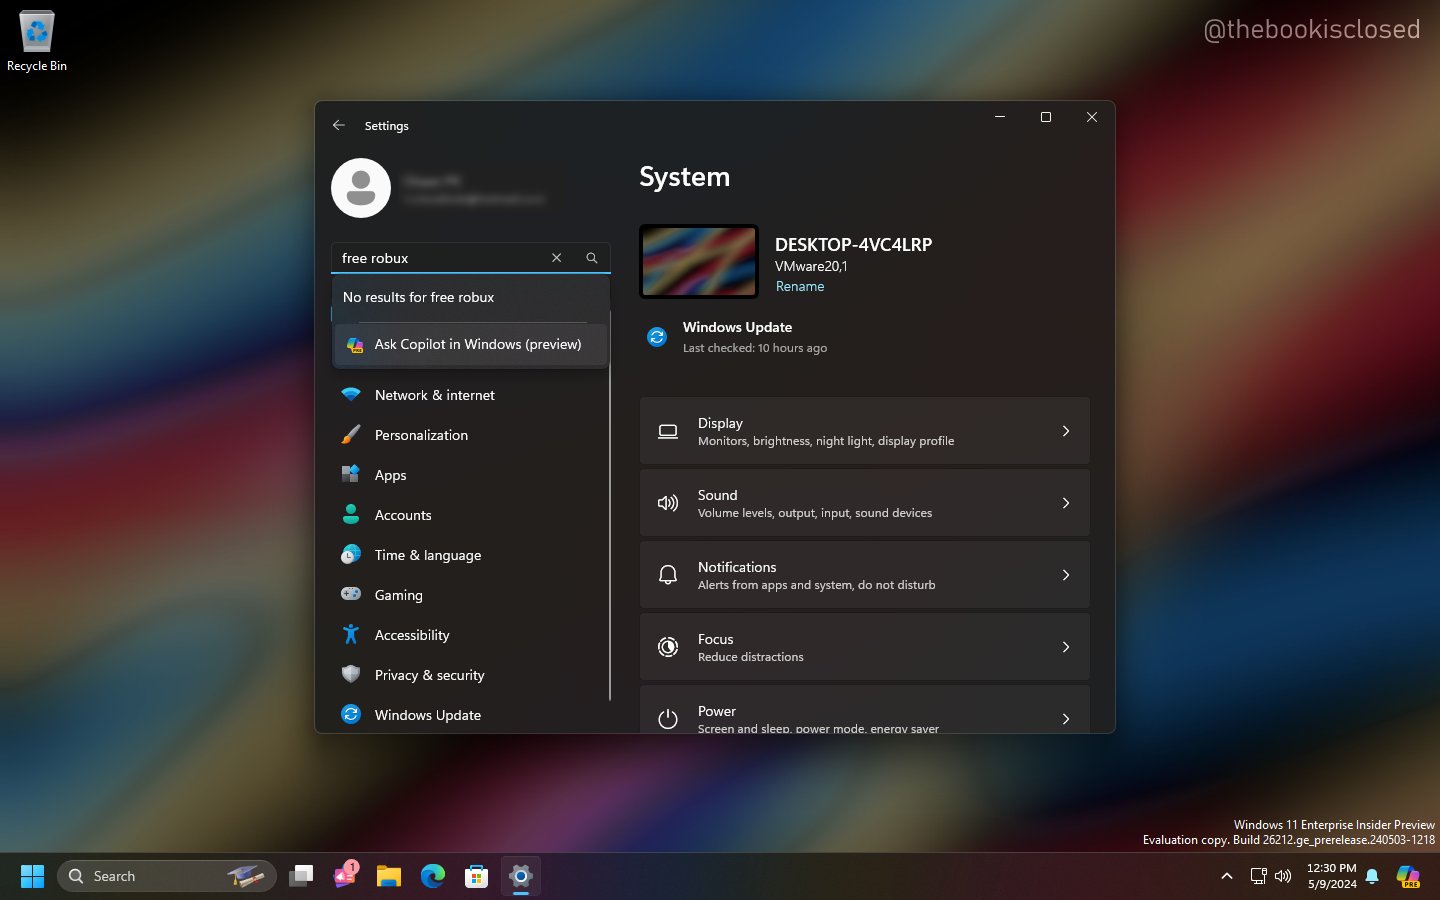The height and width of the screenshot is (900, 1440).
Task: Open Accessibility settings icon
Action: tap(351, 635)
